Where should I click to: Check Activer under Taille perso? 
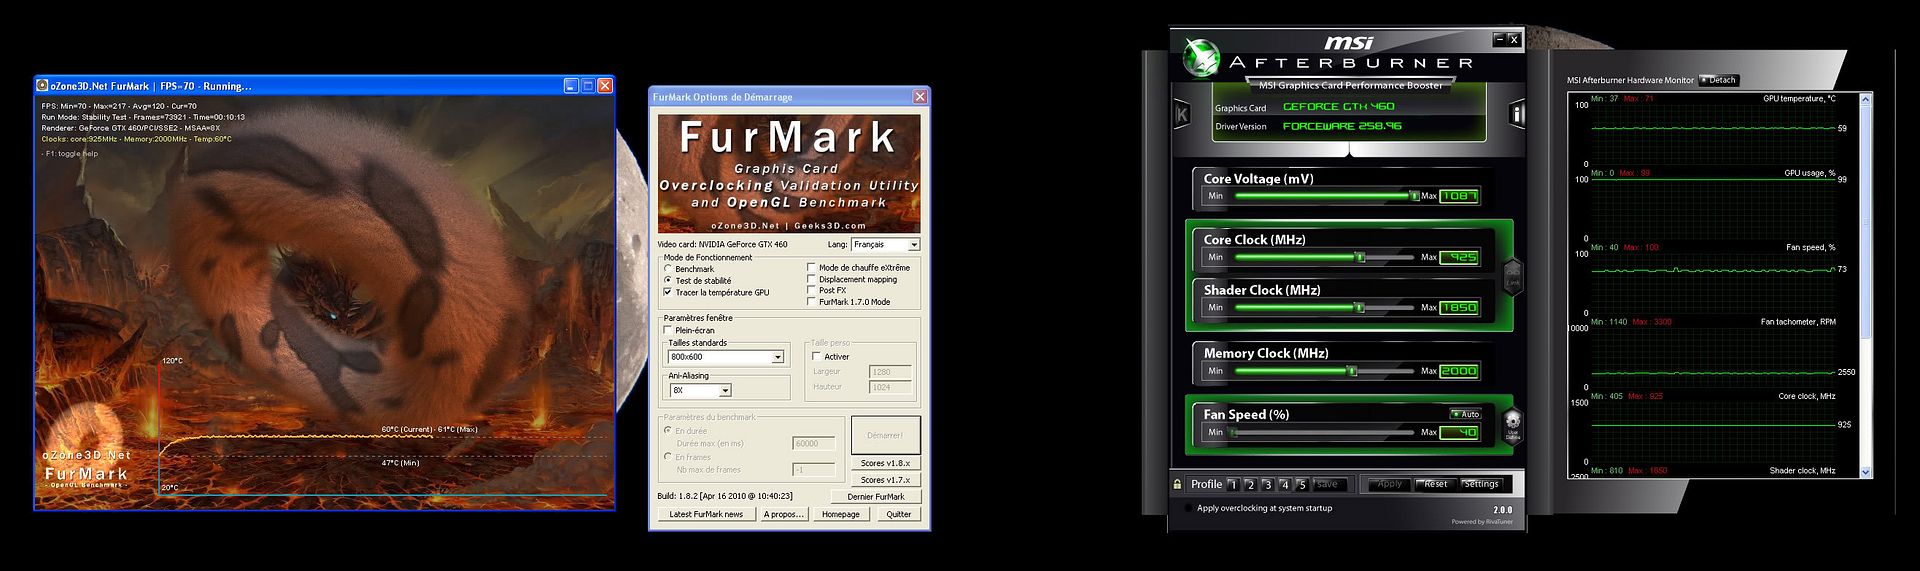817,356
